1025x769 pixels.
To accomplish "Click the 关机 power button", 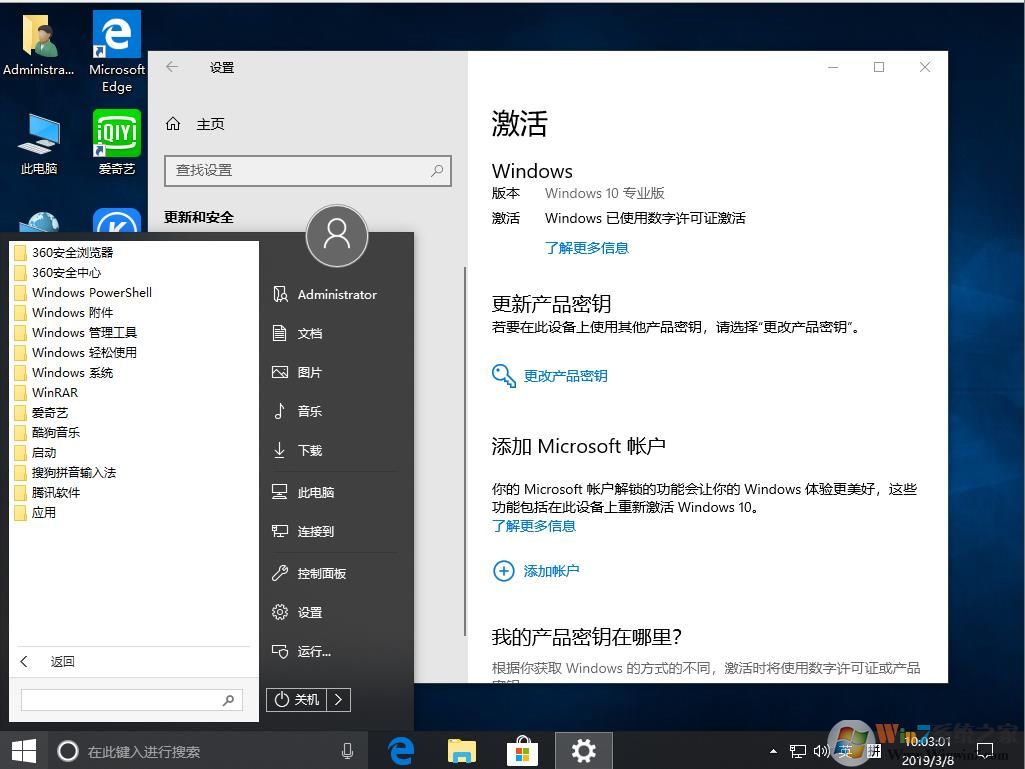I will click(x=297, y=700).
